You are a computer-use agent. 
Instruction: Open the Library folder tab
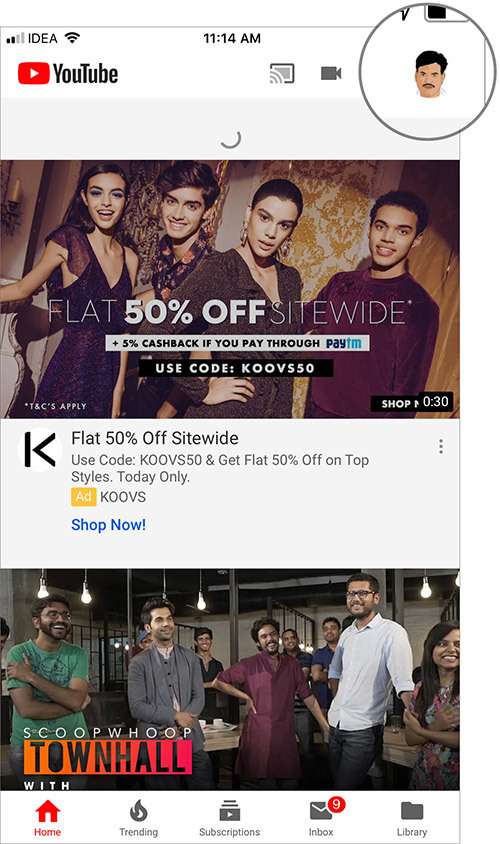click(x=412, y=818)
